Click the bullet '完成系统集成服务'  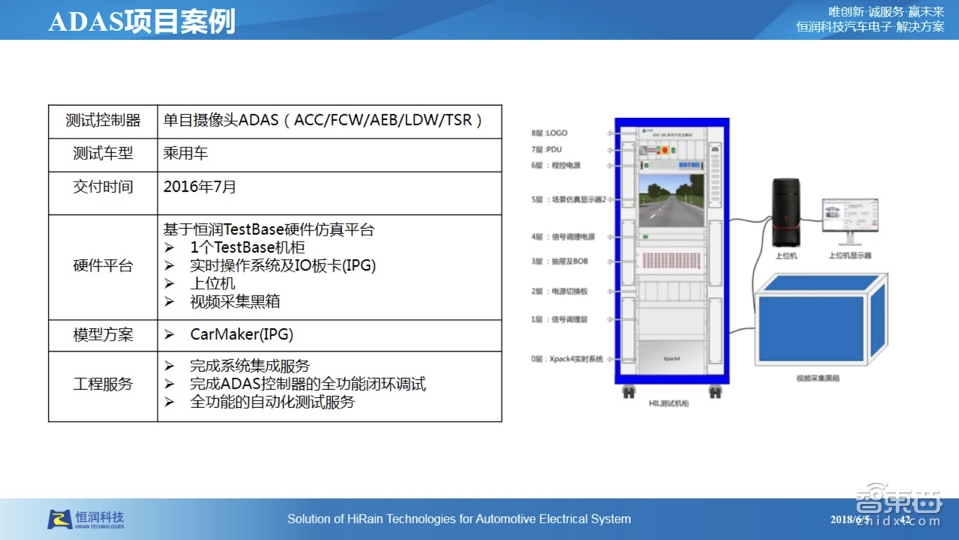pos(250,366)
